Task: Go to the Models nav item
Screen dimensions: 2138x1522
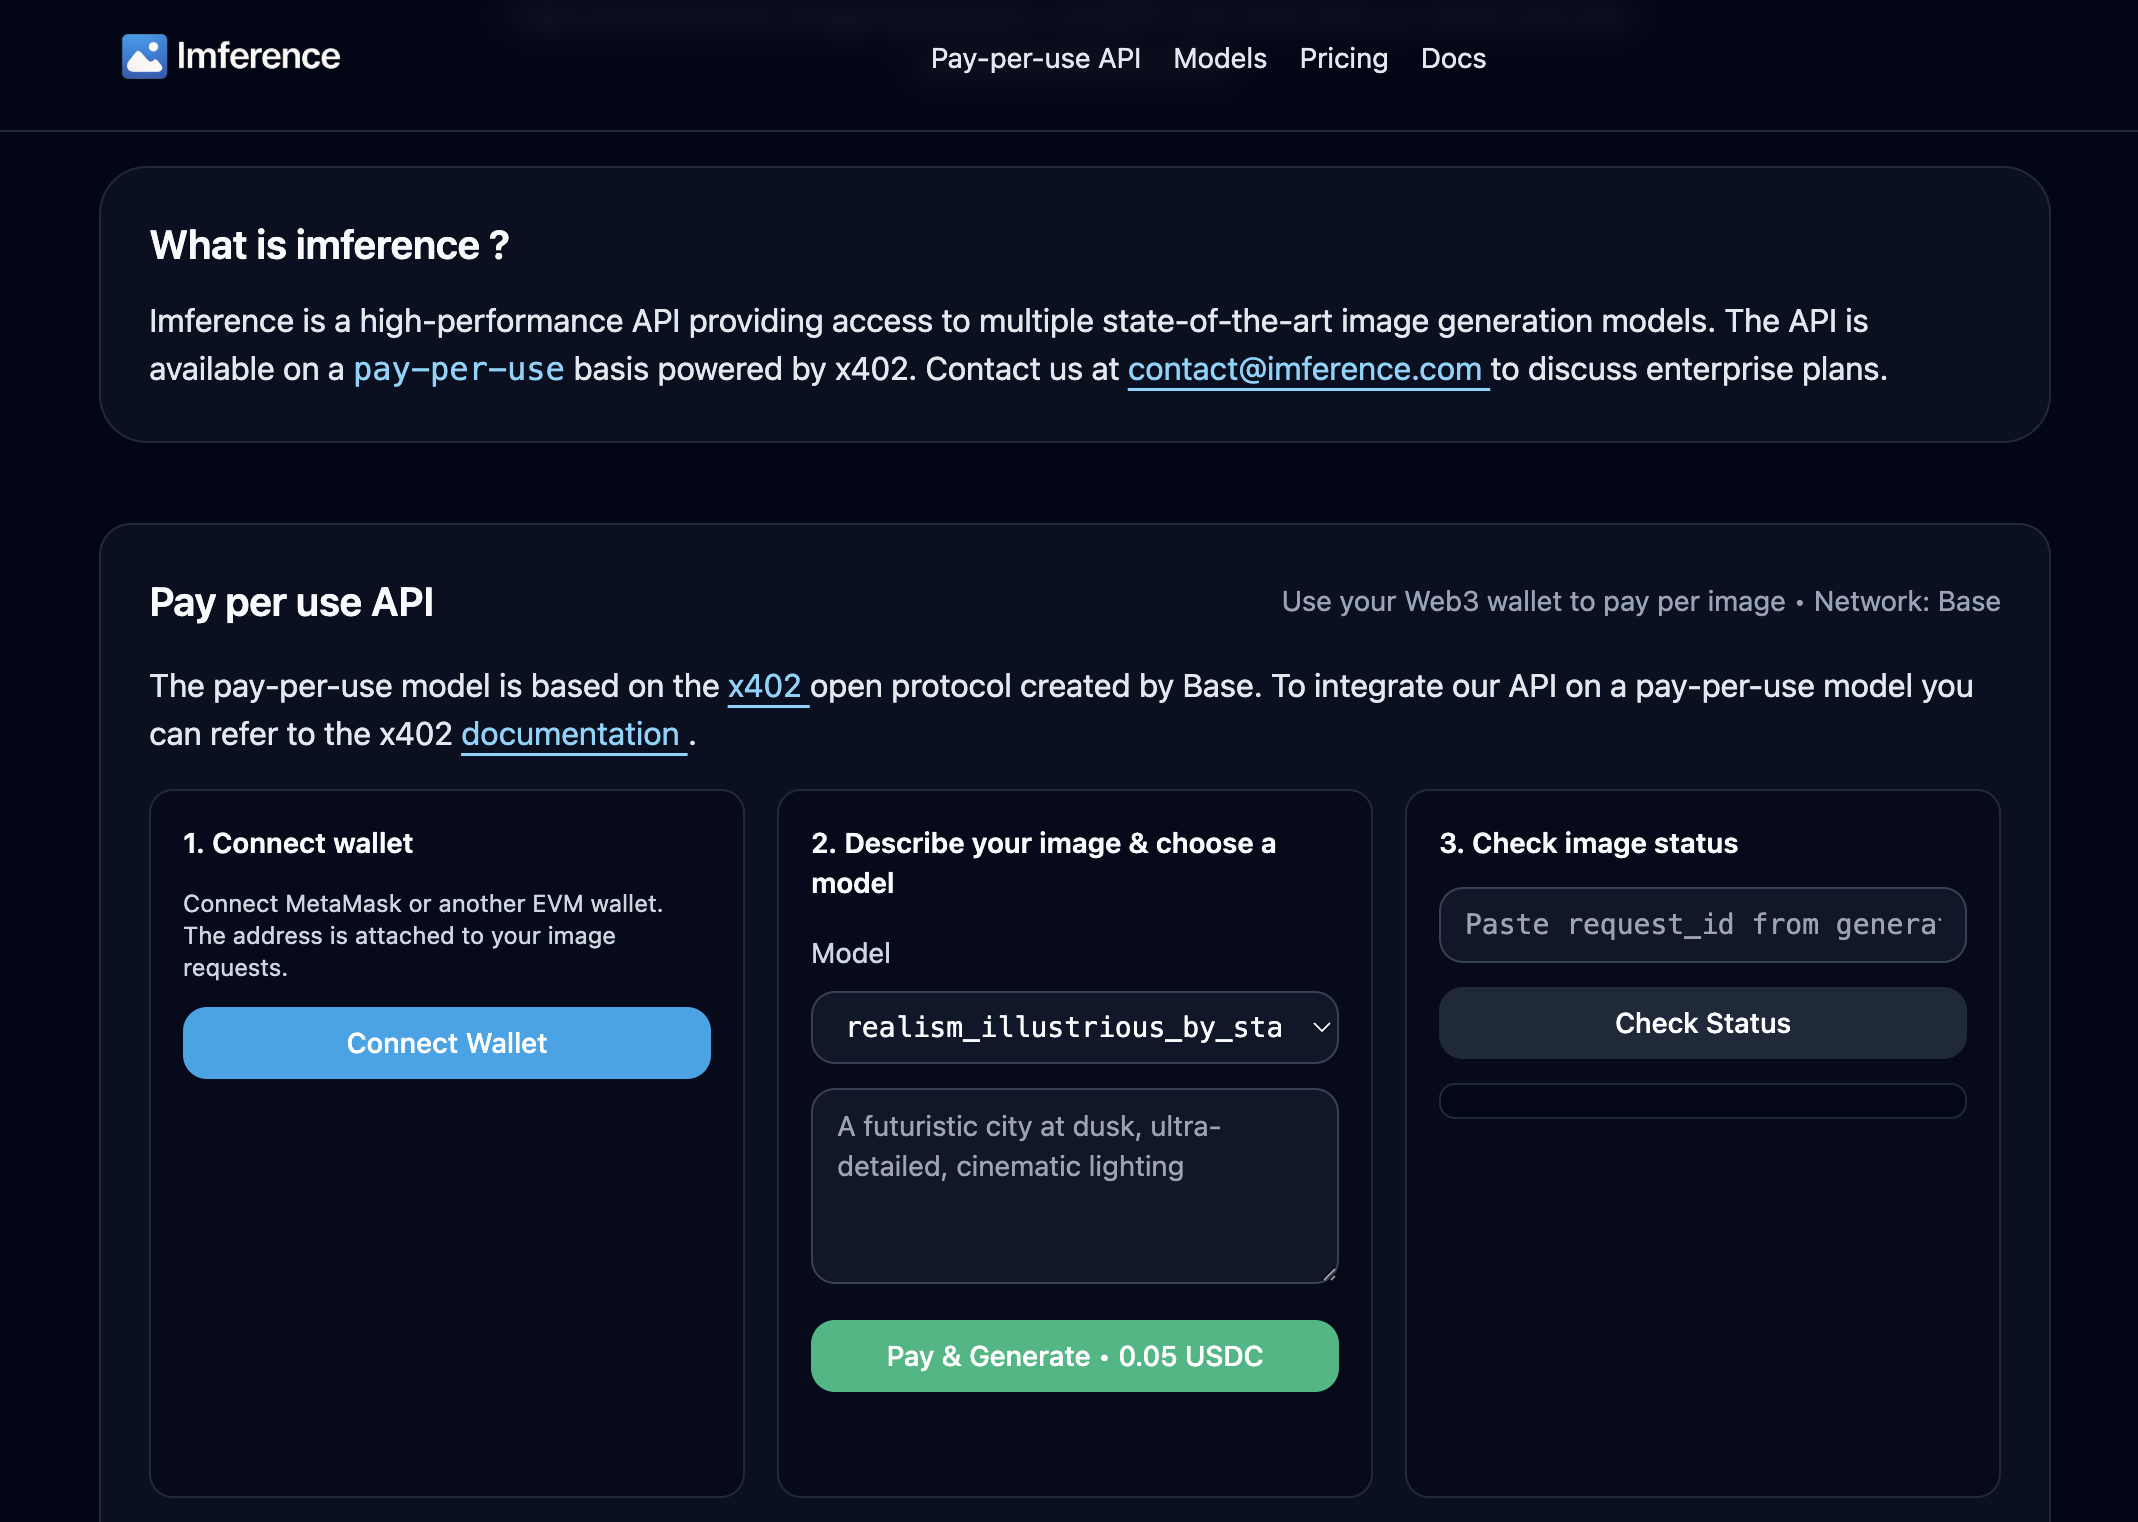Action: (x=1219, y=59)
